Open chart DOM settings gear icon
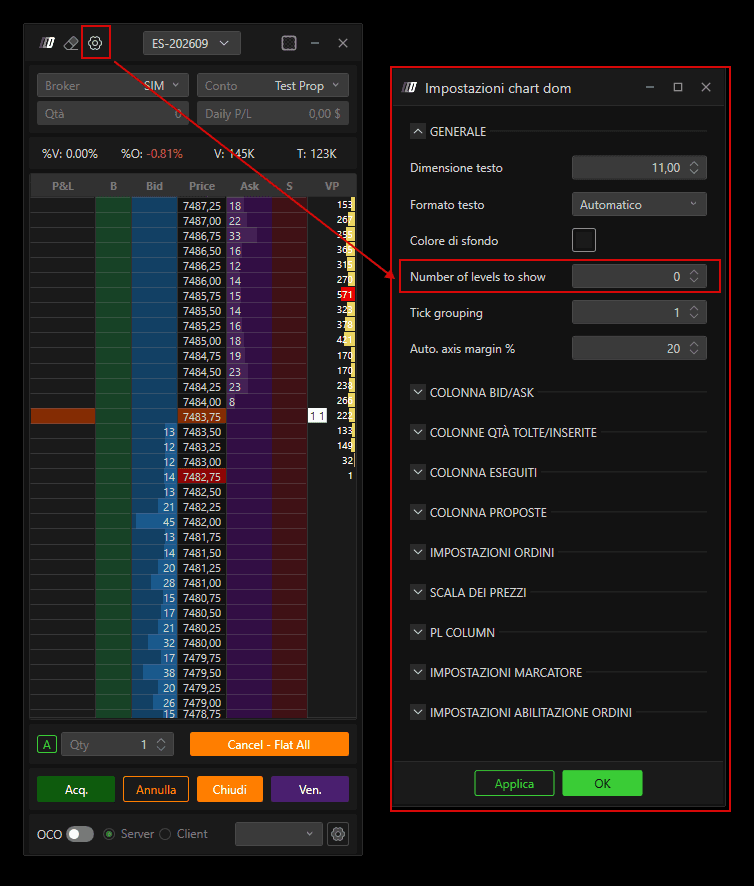 tap(95, 43)
